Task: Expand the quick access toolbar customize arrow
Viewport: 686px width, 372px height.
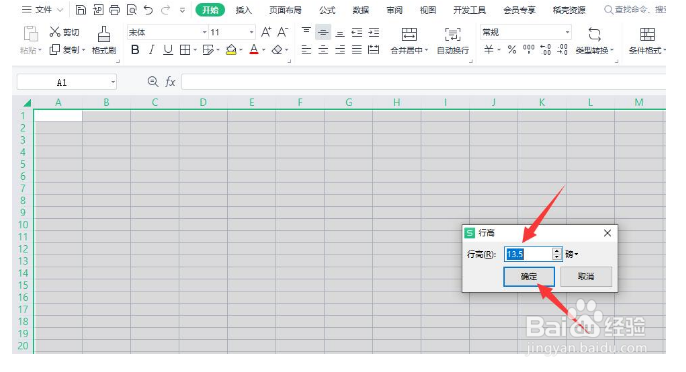Action: coord(182,10)
